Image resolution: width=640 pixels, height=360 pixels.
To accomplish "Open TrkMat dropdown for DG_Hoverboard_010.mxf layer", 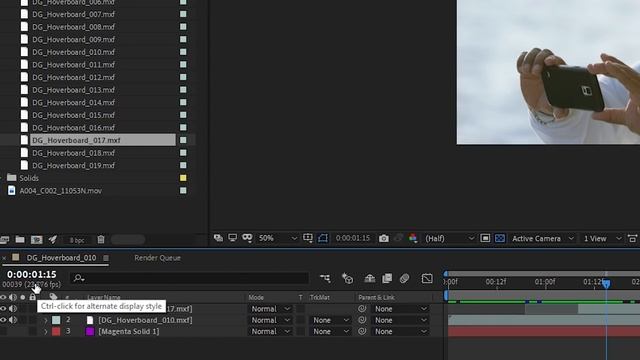I will pos(330,320).
